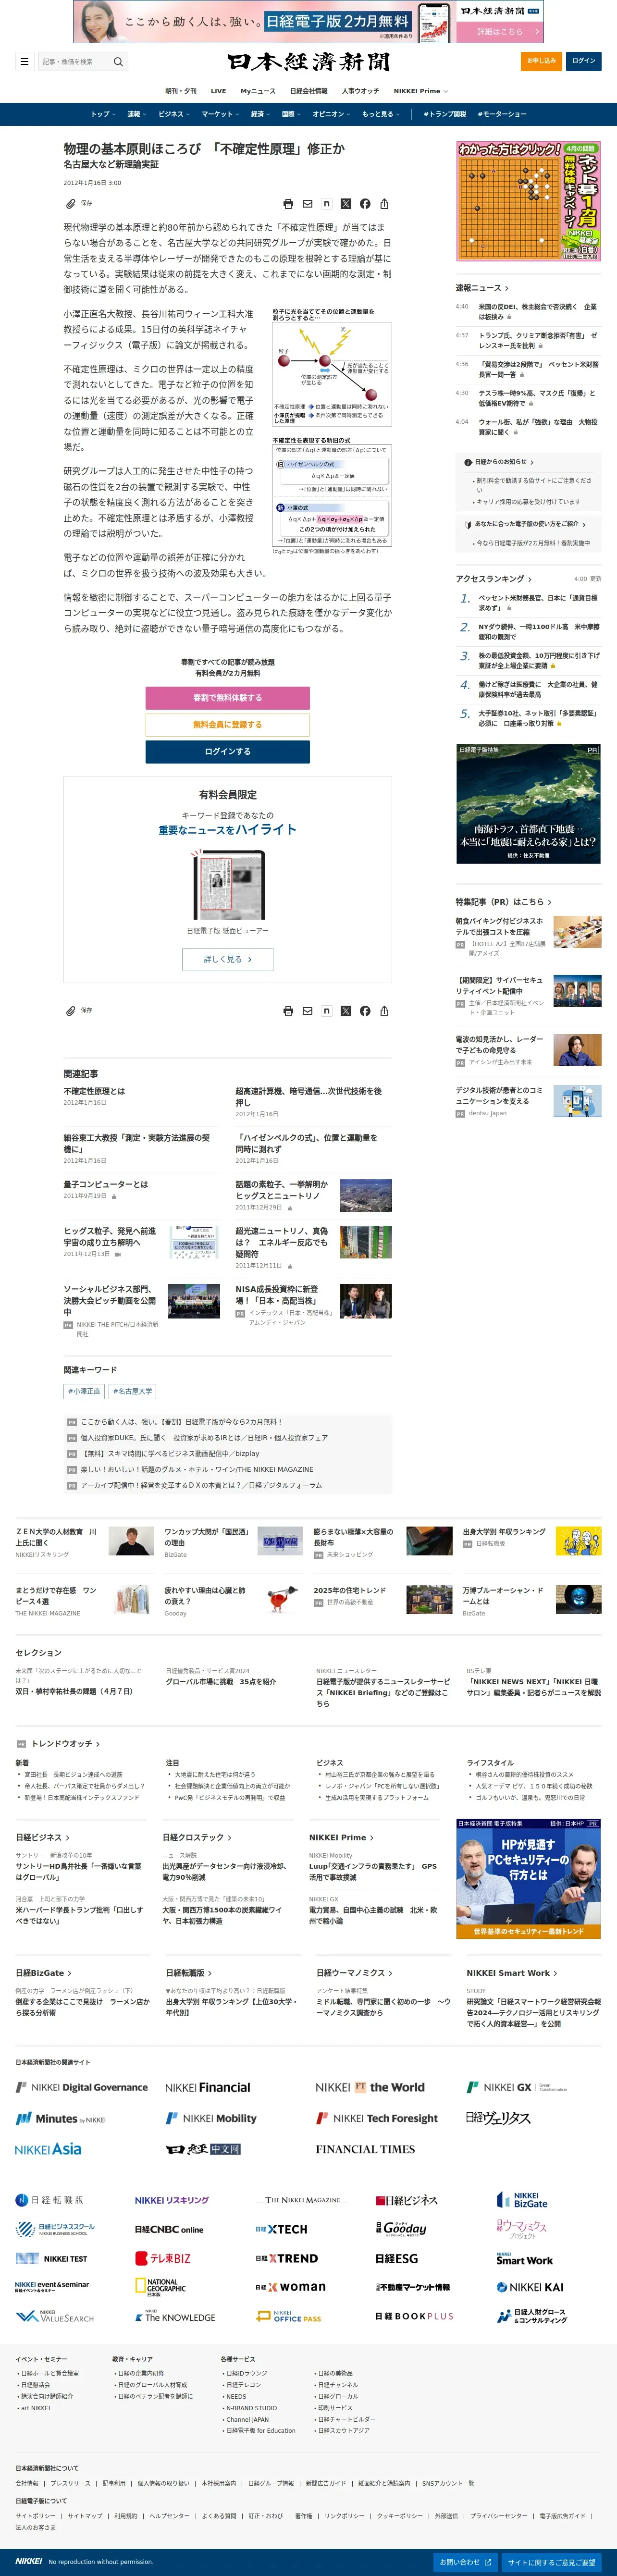
Task: Click the ログイン button in the header
Action: pyautogui.click(x=584, y=61)
